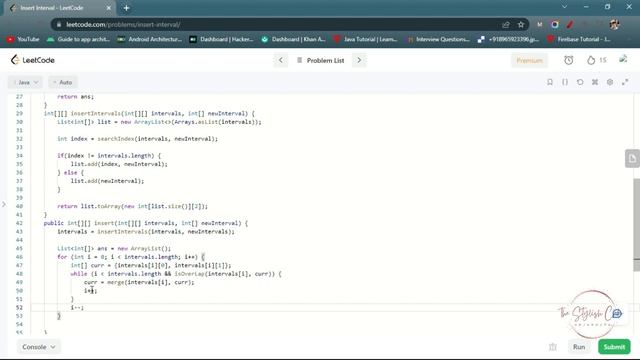Expand the Console panel

pyautogui.click(x=39, y=347)
